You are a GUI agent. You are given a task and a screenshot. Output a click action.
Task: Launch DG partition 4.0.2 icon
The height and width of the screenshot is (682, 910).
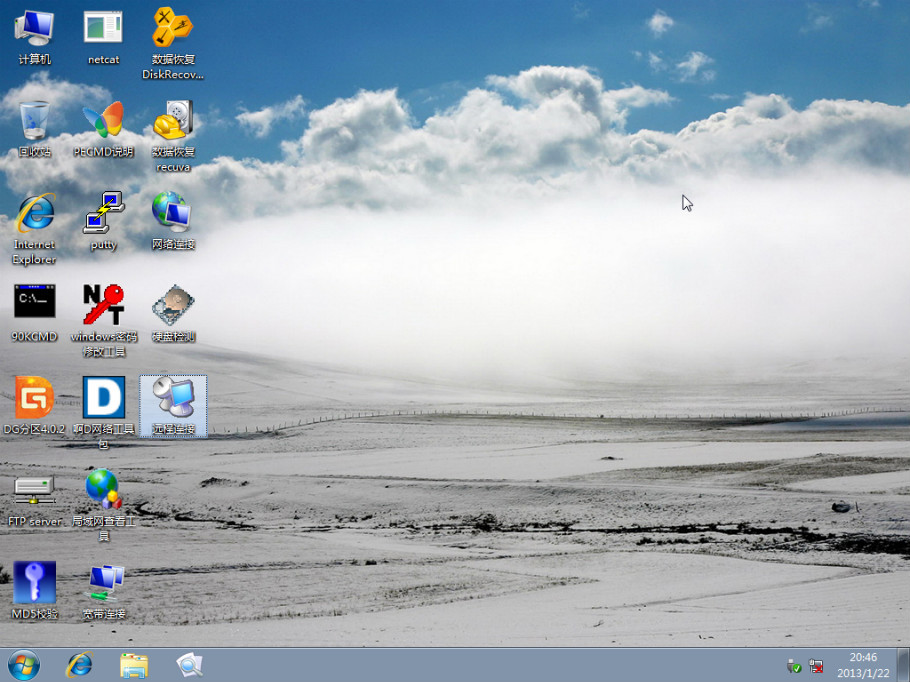click(x=34, y=397)
